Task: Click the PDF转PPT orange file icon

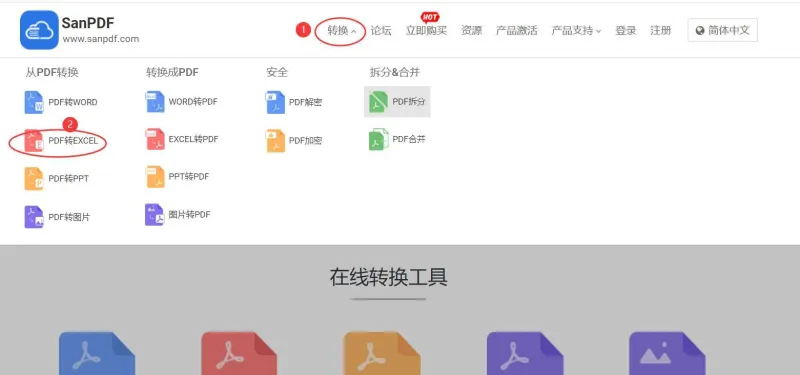Action: coord(34,179)
